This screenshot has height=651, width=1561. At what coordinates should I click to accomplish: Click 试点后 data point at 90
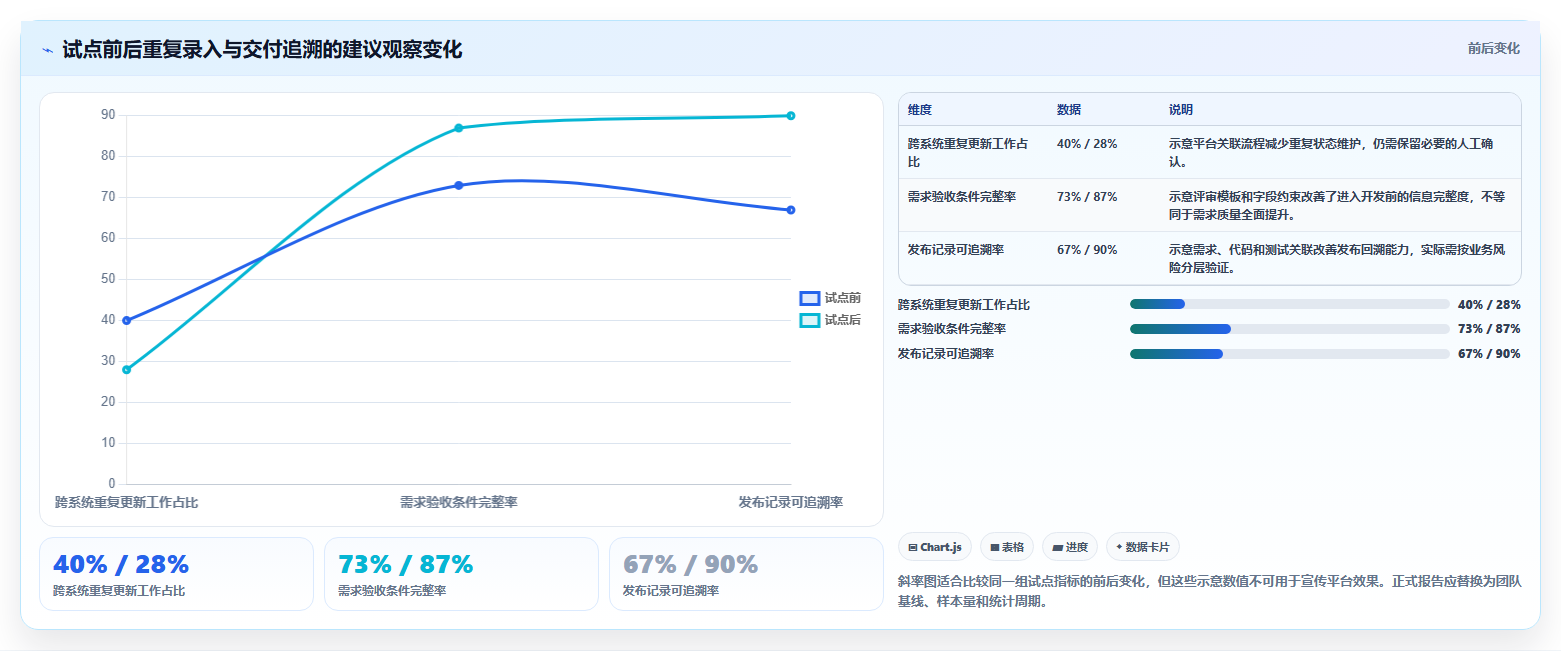[x=790, y=116]
